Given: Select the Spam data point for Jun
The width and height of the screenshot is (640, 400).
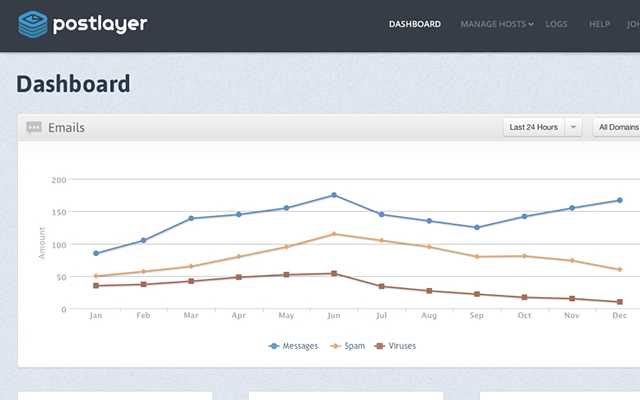Looking at the screenshot, I should (x=334, y=234).
